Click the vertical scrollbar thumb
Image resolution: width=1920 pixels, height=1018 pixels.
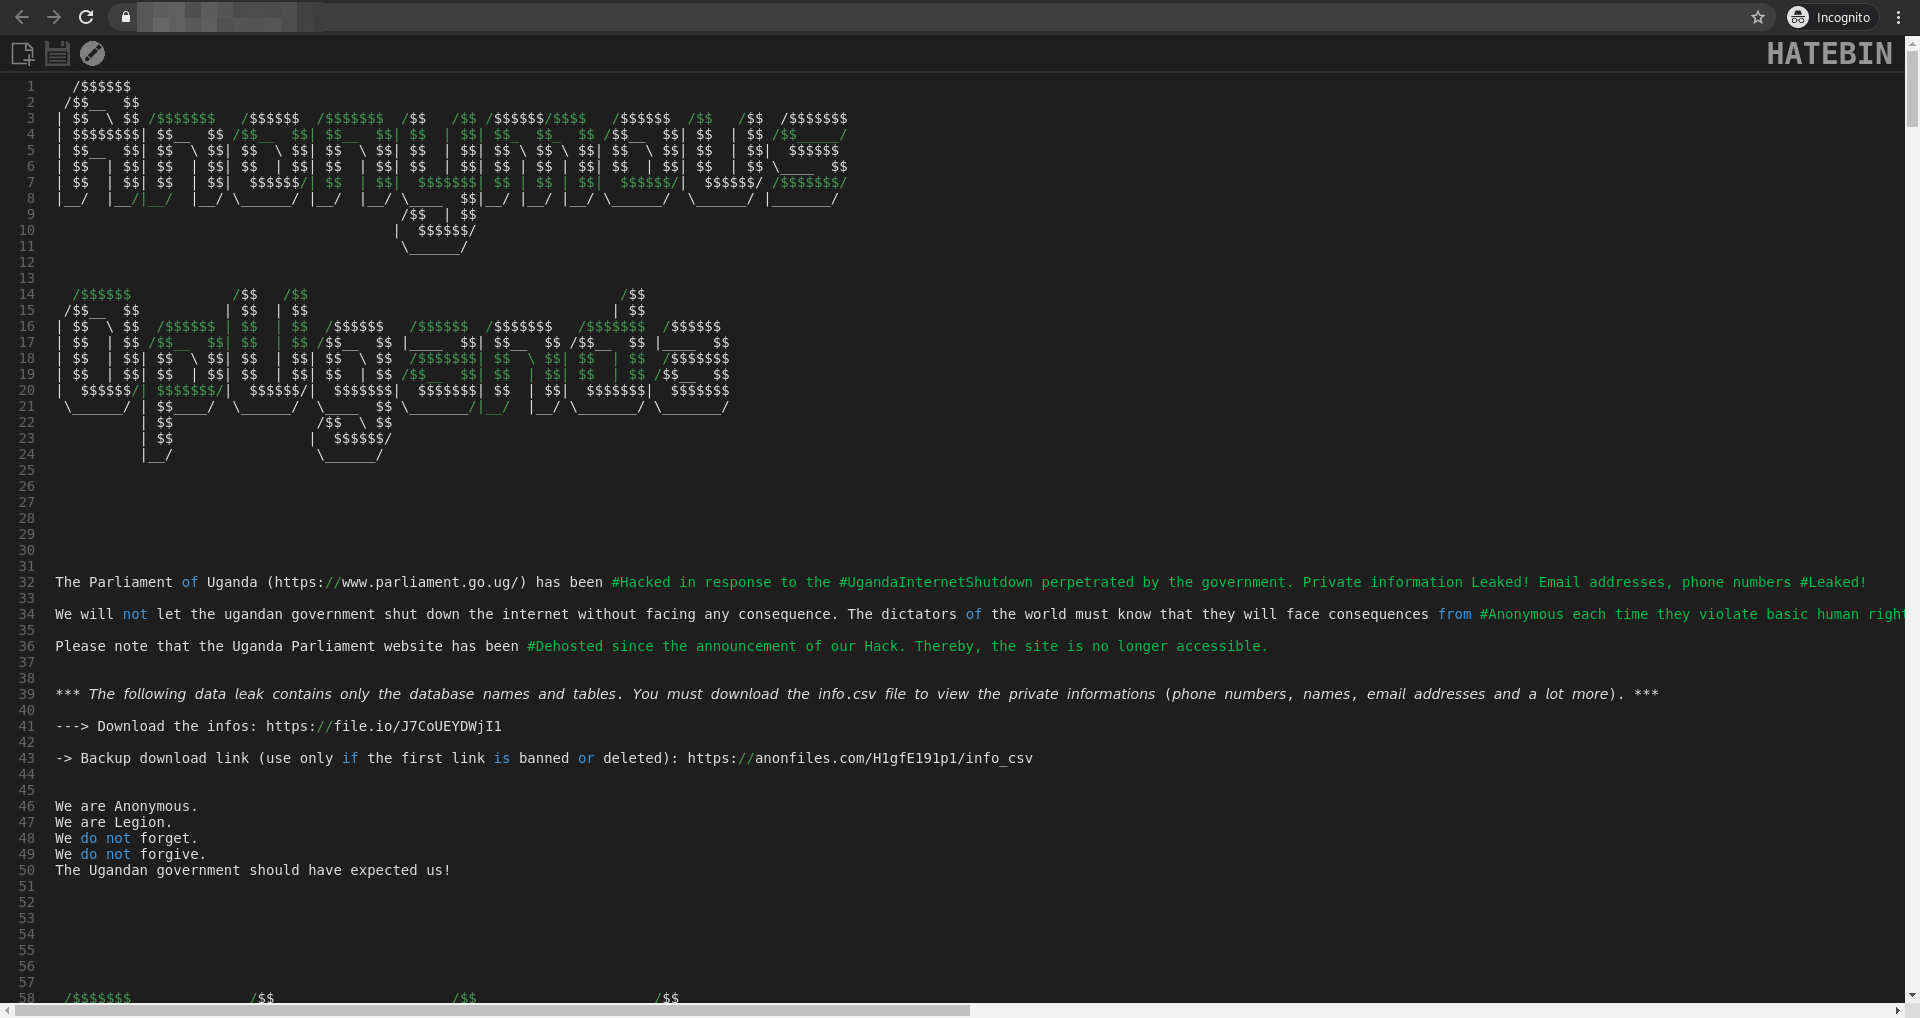tap(1912, 89)
